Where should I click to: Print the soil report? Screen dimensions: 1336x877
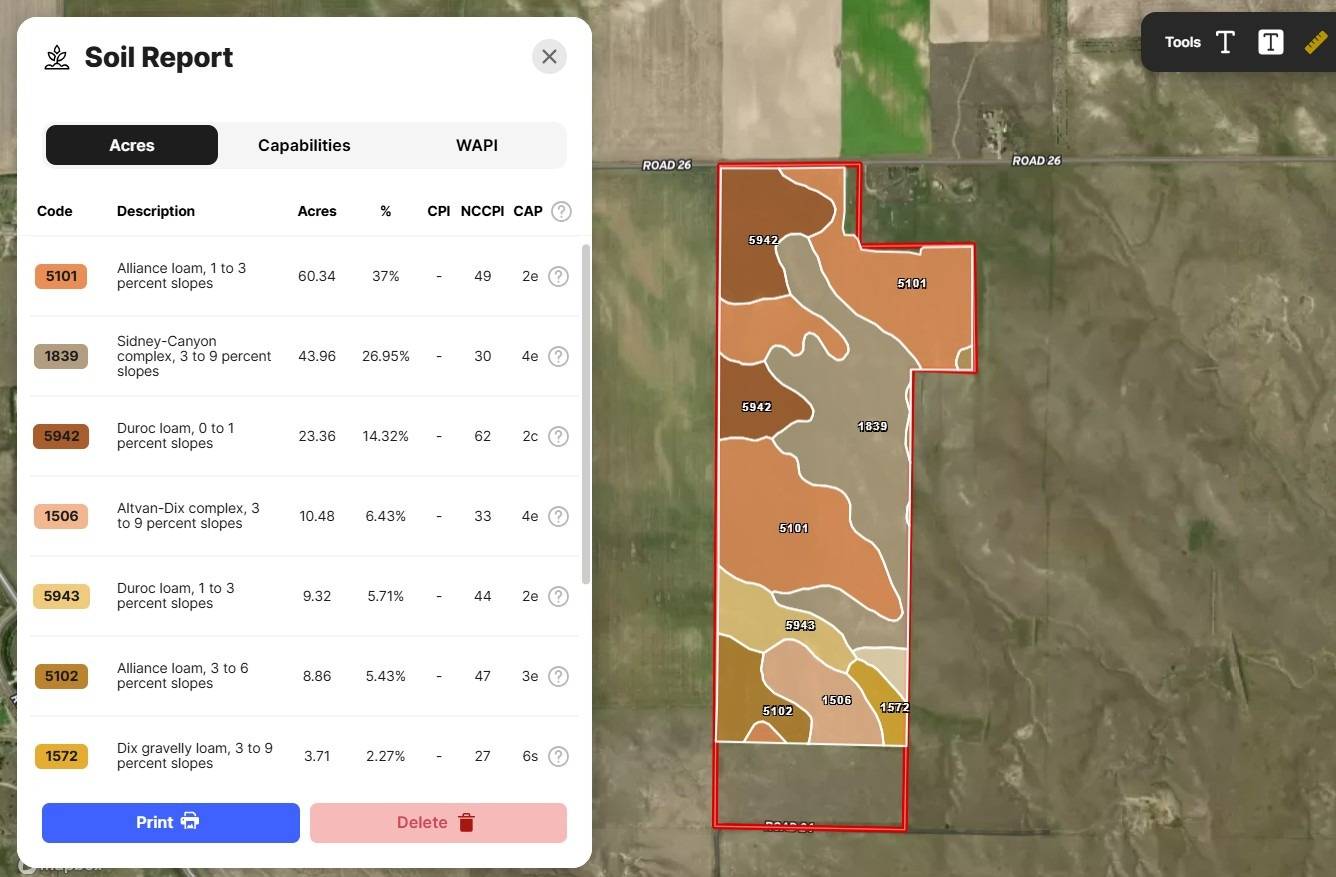pos(171,823)
